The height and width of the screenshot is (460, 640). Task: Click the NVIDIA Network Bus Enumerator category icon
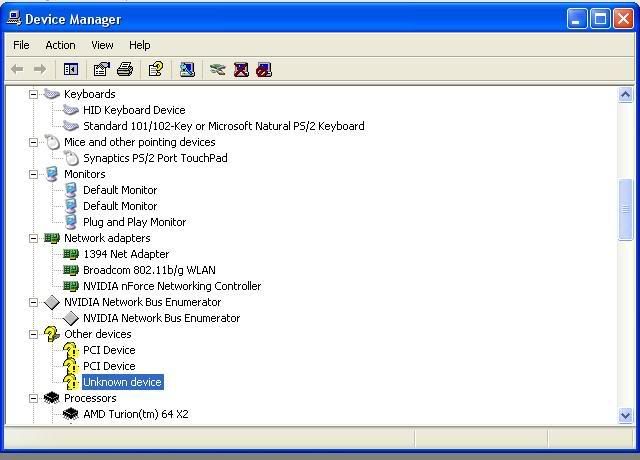click(x=52, y=302)
